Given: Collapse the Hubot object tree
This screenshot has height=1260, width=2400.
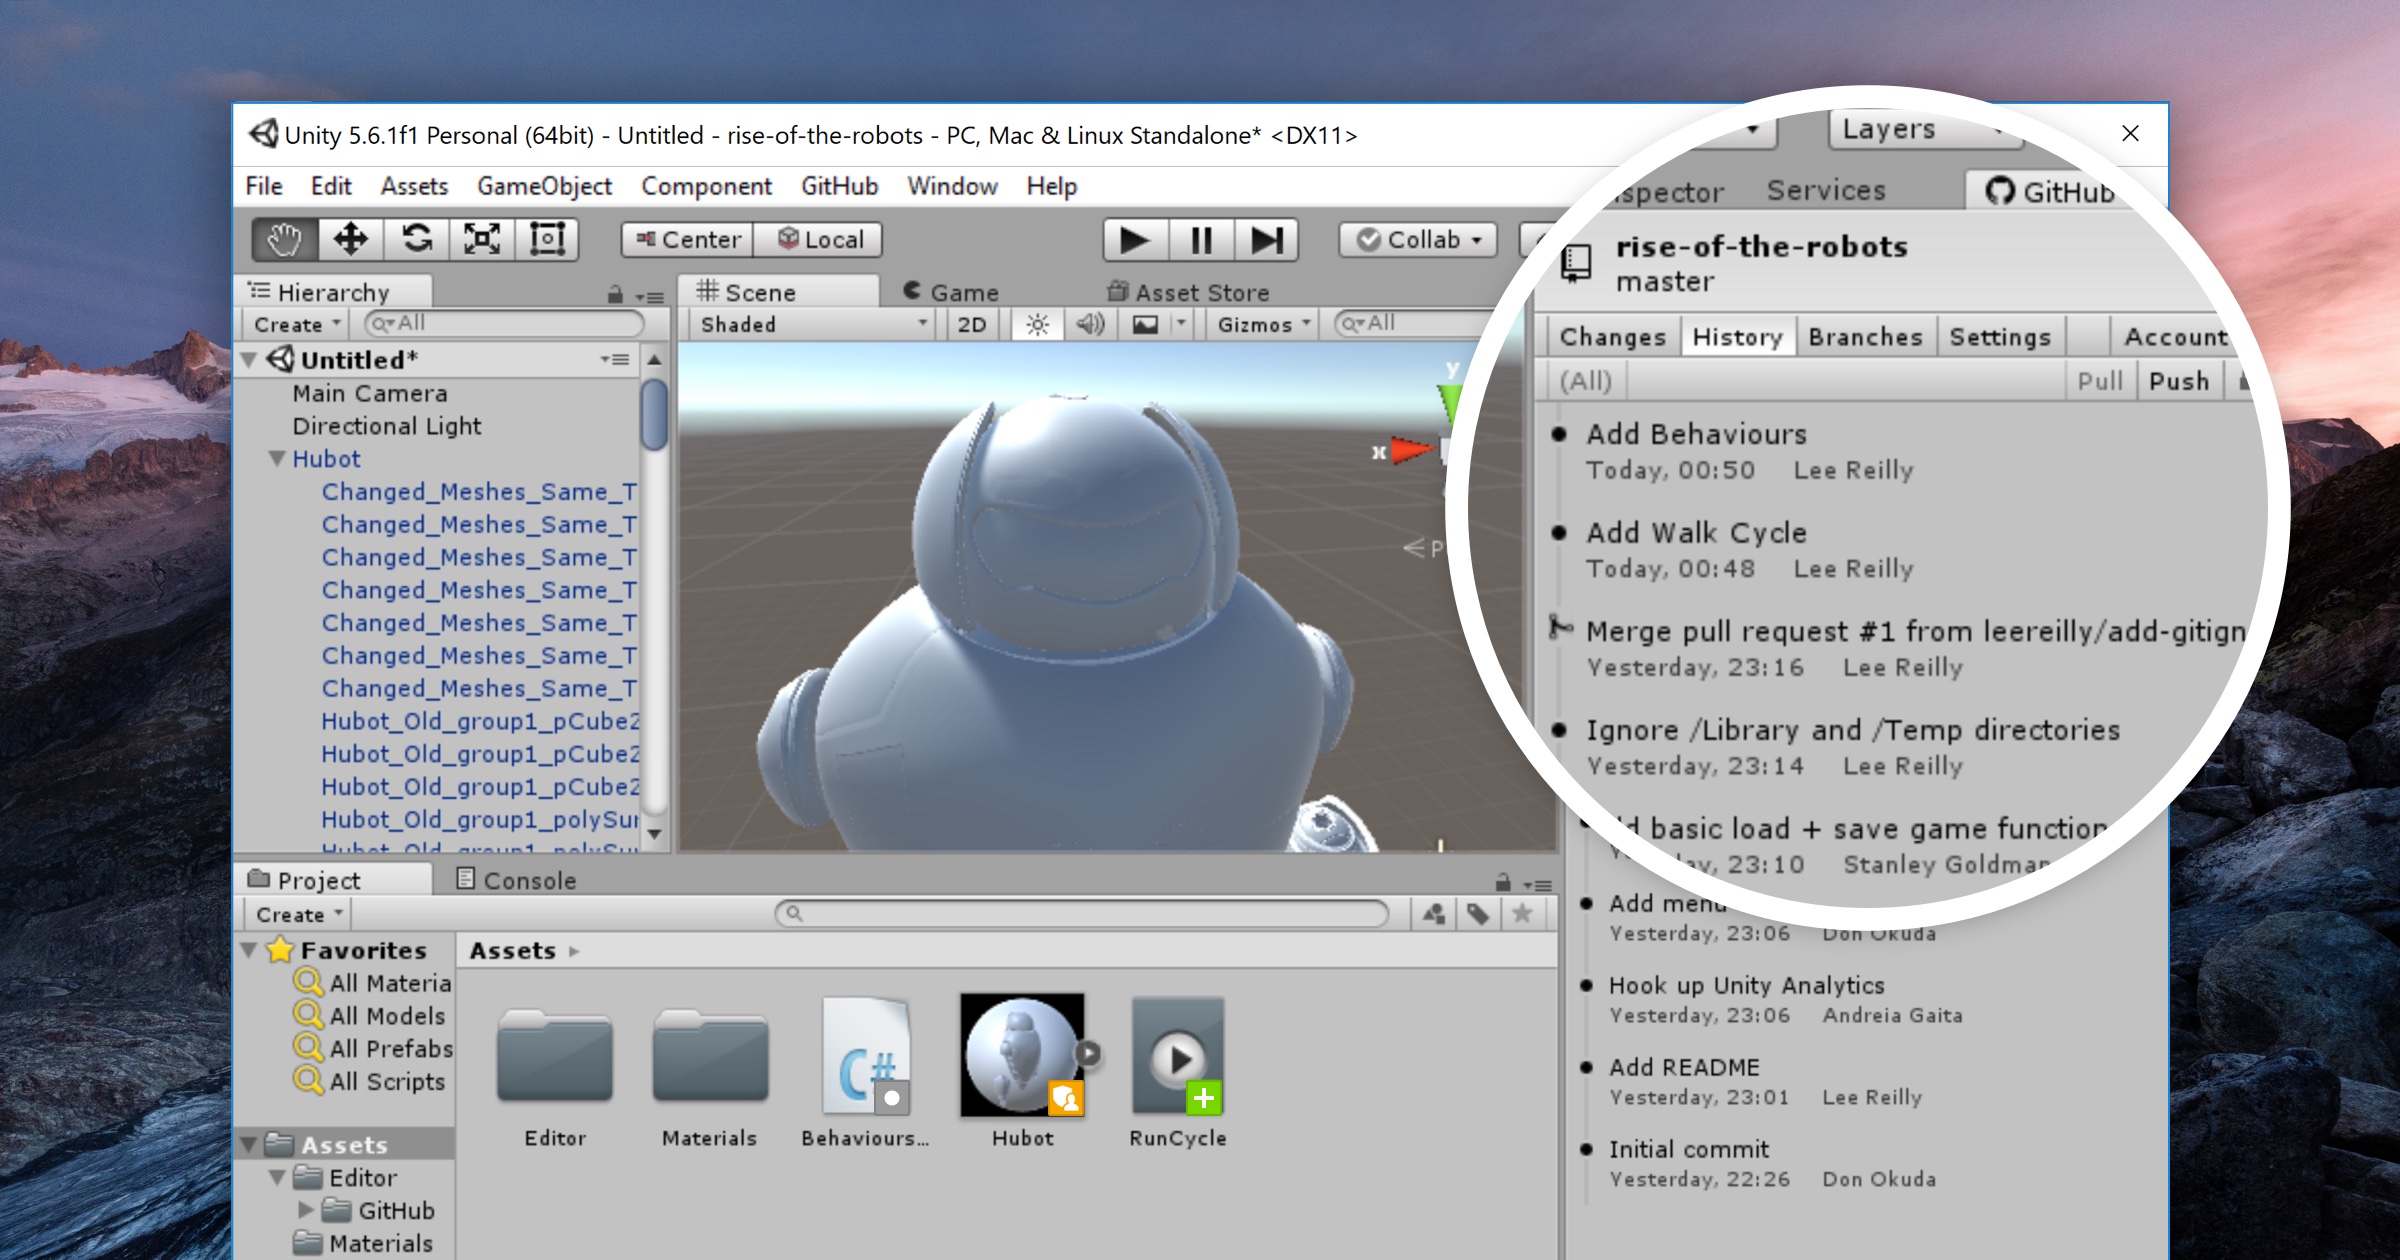Looking at the screenshot, I should (x=277, y=459).
